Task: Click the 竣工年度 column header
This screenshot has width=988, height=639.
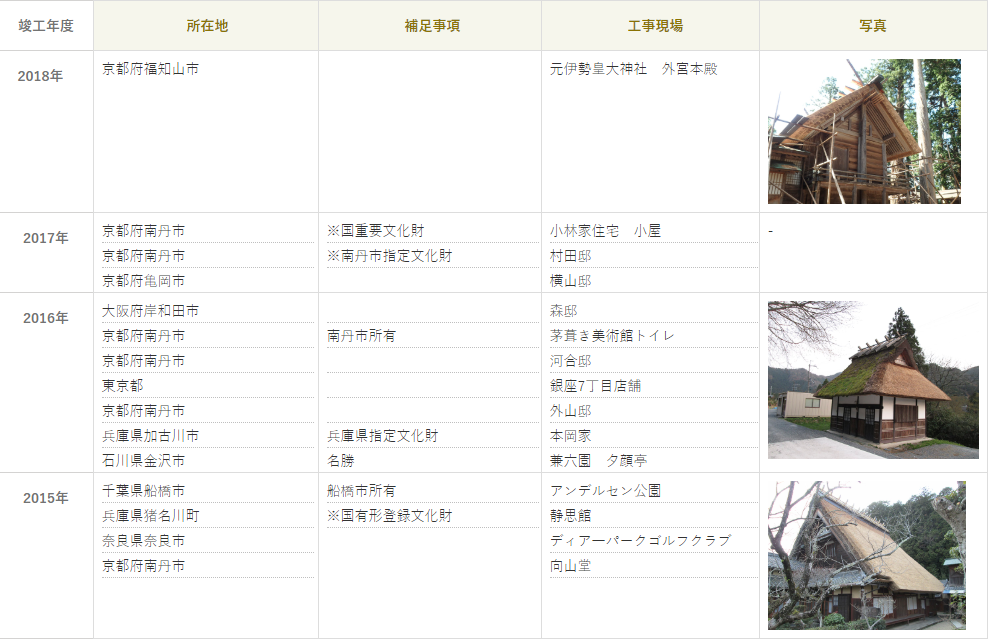Action: pos(46,26)
